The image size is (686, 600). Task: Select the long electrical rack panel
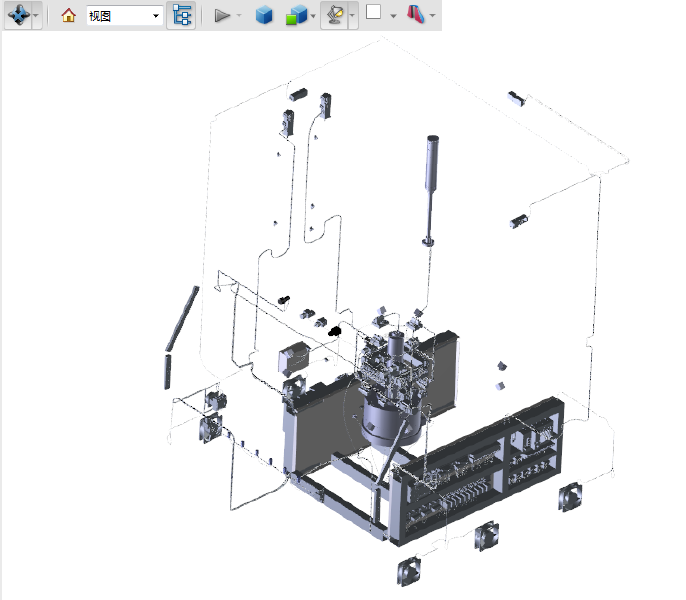tap(478, 474)
